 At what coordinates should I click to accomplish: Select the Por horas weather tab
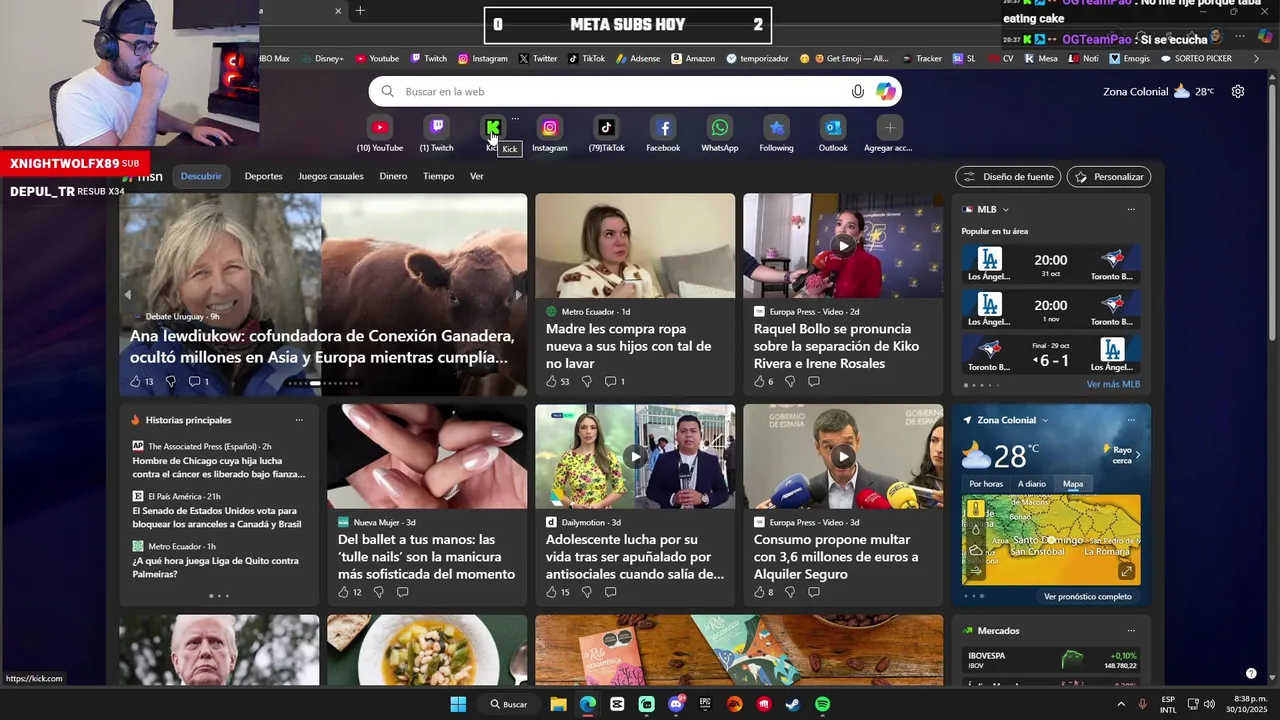click(986, 484)
